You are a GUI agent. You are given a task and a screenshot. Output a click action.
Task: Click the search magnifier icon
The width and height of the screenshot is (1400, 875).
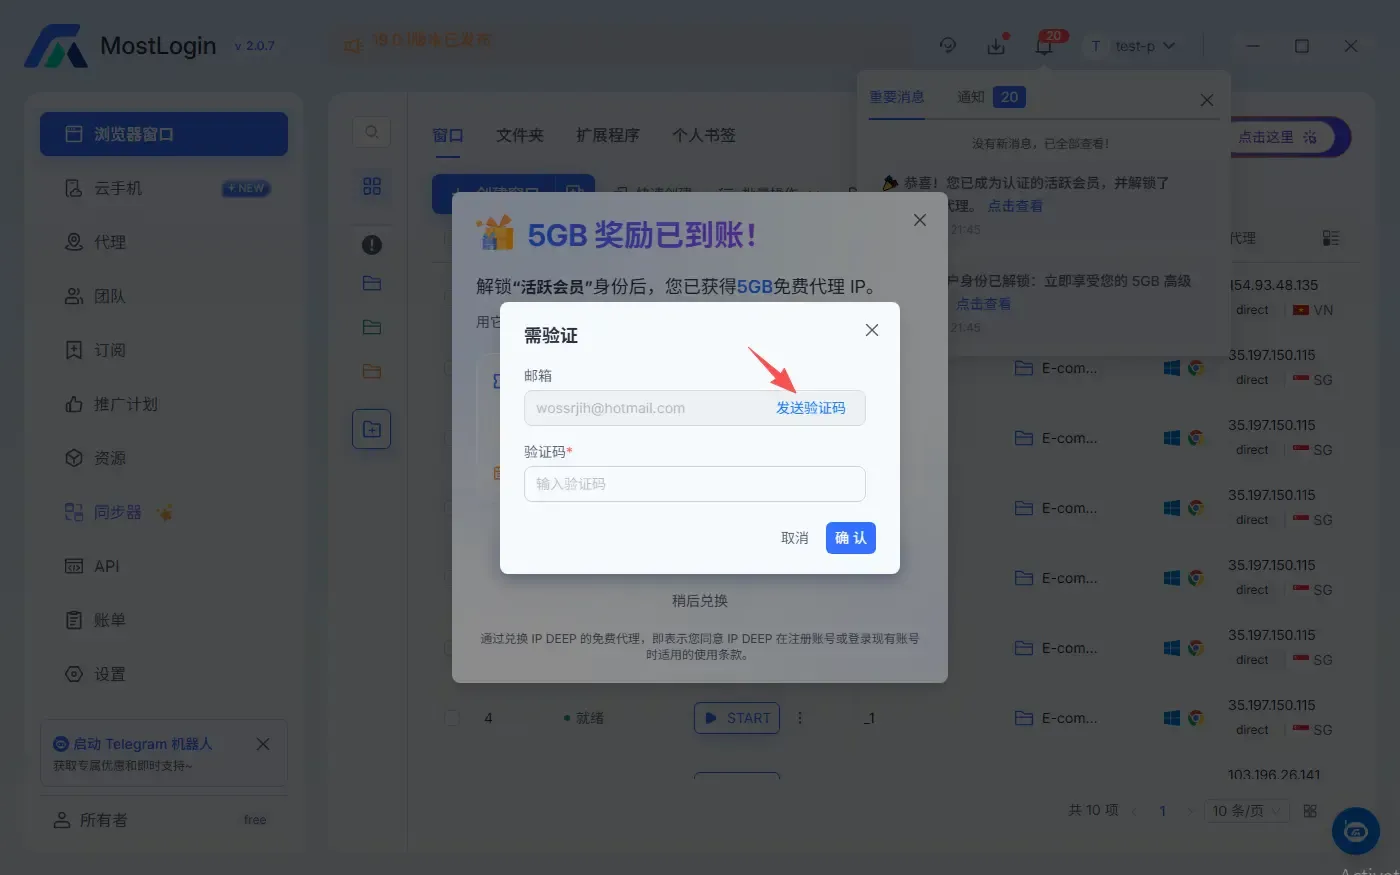[371, 132]
